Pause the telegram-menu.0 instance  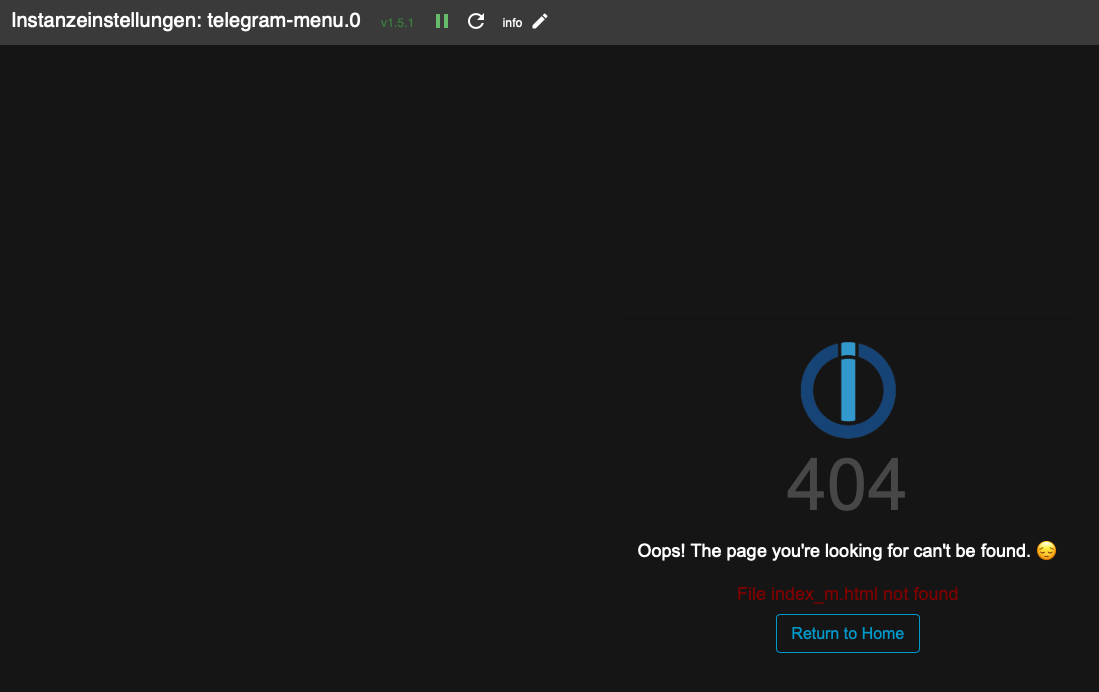tap(442, 22)
